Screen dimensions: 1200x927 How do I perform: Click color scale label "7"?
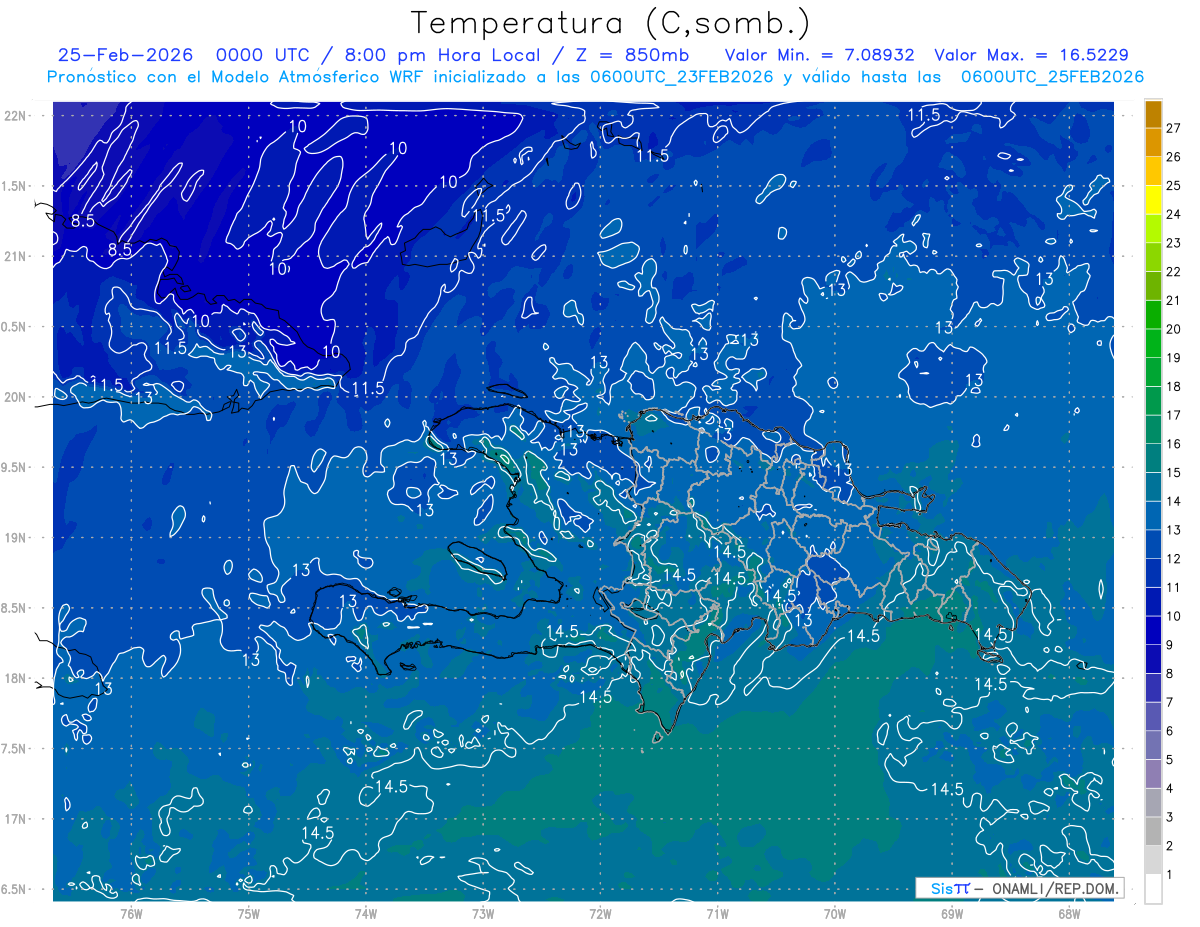tap(1169, 703)
